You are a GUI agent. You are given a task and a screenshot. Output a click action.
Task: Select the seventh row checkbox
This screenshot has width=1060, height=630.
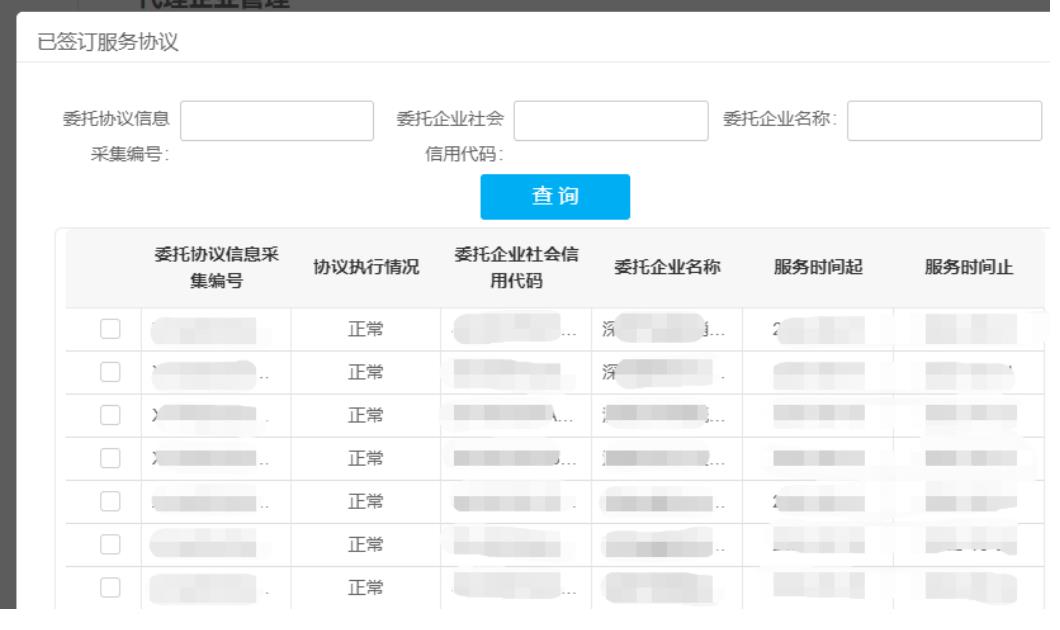[110, 587]
